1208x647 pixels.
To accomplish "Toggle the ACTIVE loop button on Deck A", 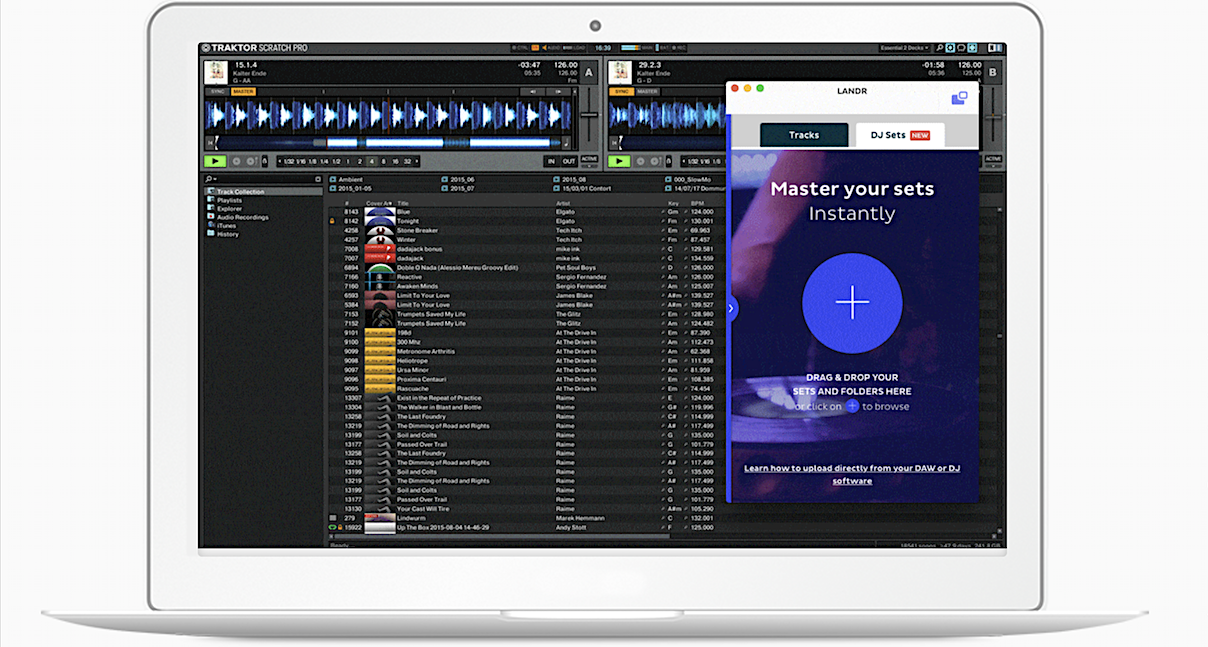I will point(589,159).
